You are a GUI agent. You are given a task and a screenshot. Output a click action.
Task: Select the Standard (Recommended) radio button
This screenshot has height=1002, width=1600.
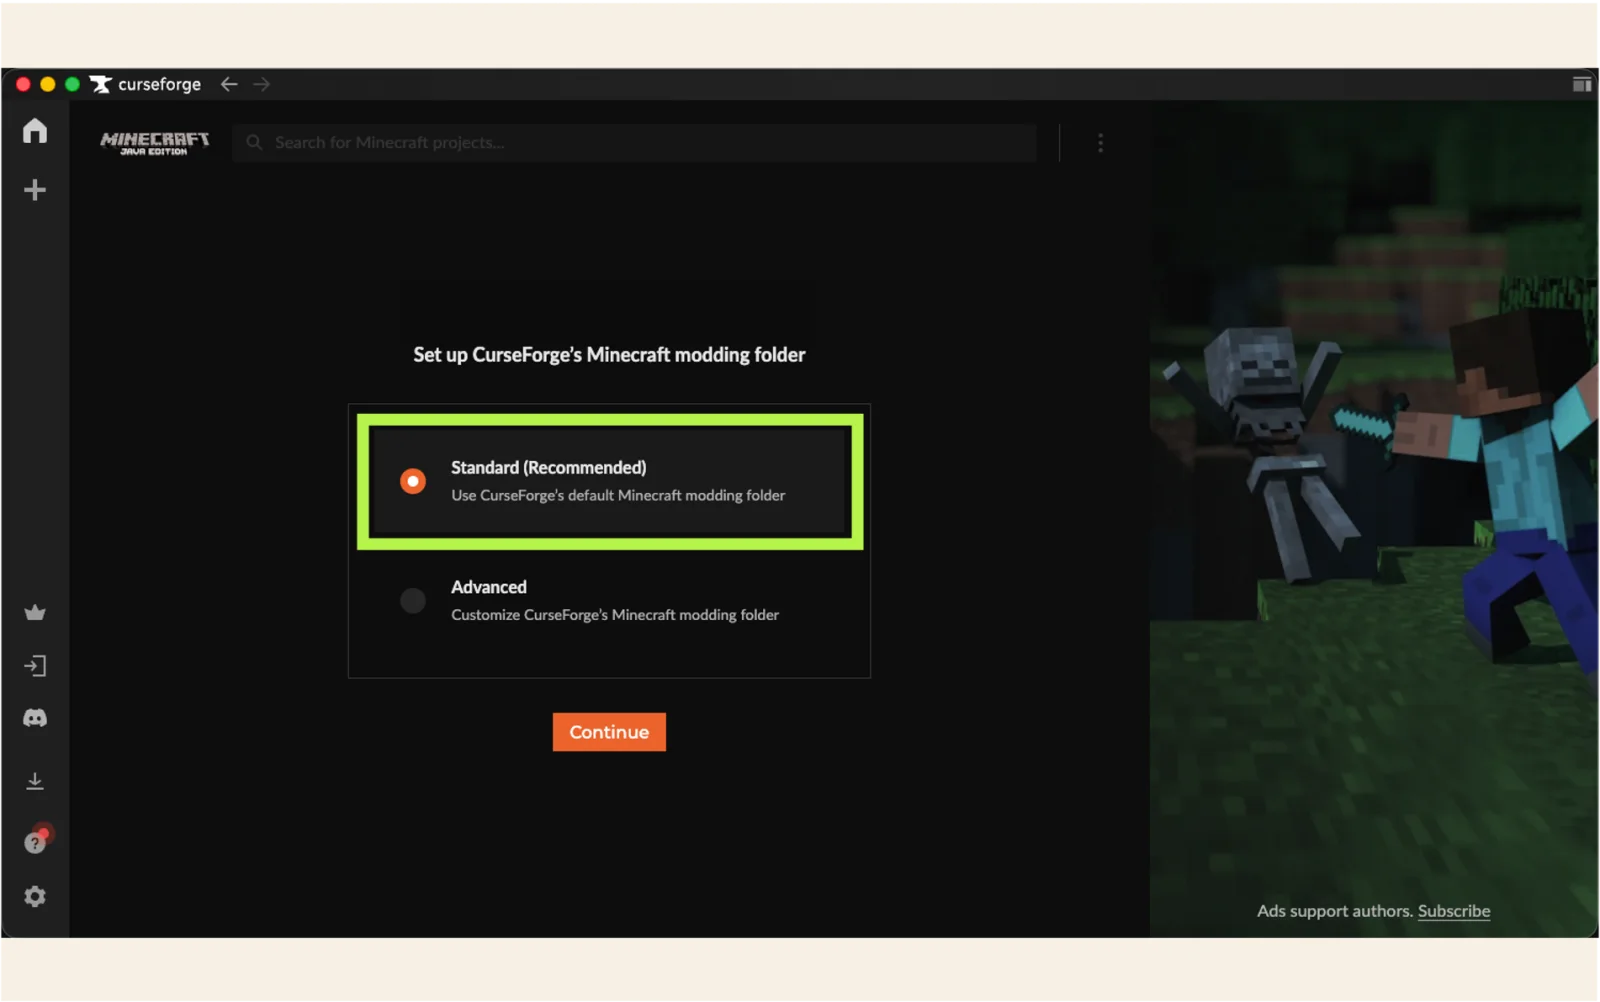[413, 481]
